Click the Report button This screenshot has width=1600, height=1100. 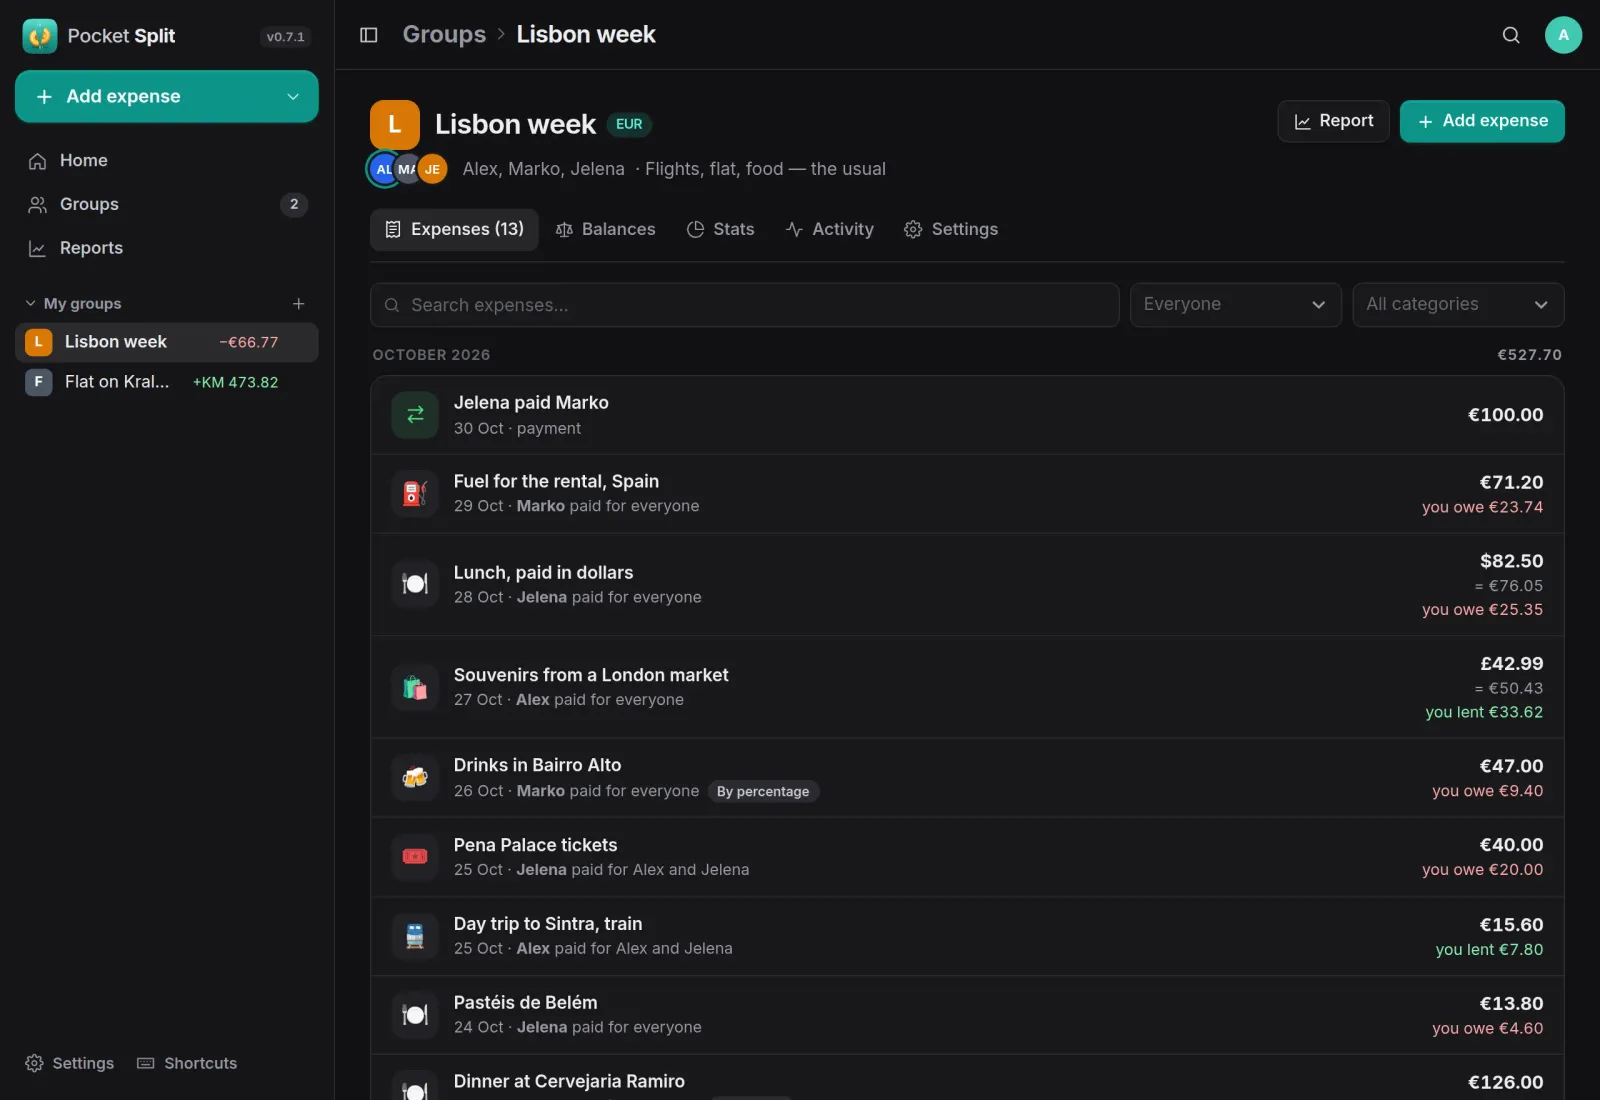[1334, 121]
